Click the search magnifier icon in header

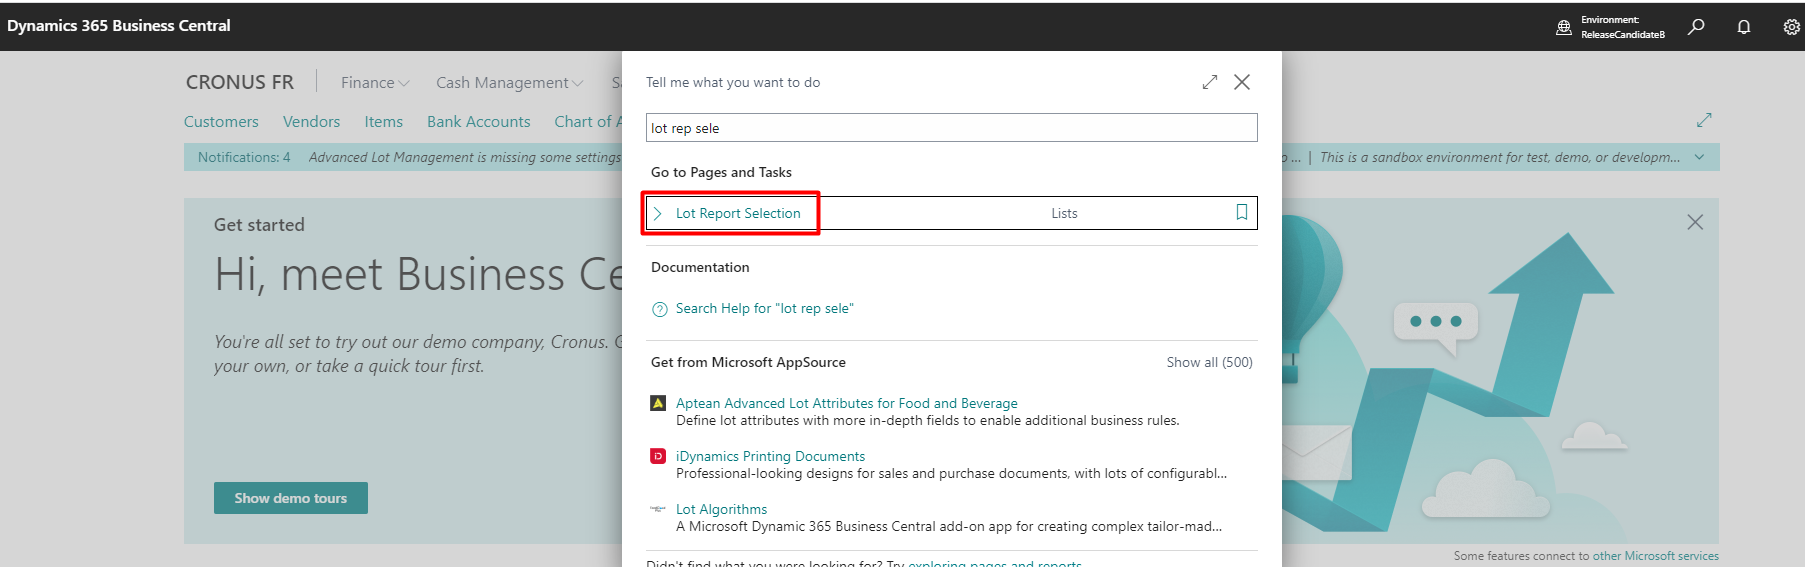(x=1696, y=27)
